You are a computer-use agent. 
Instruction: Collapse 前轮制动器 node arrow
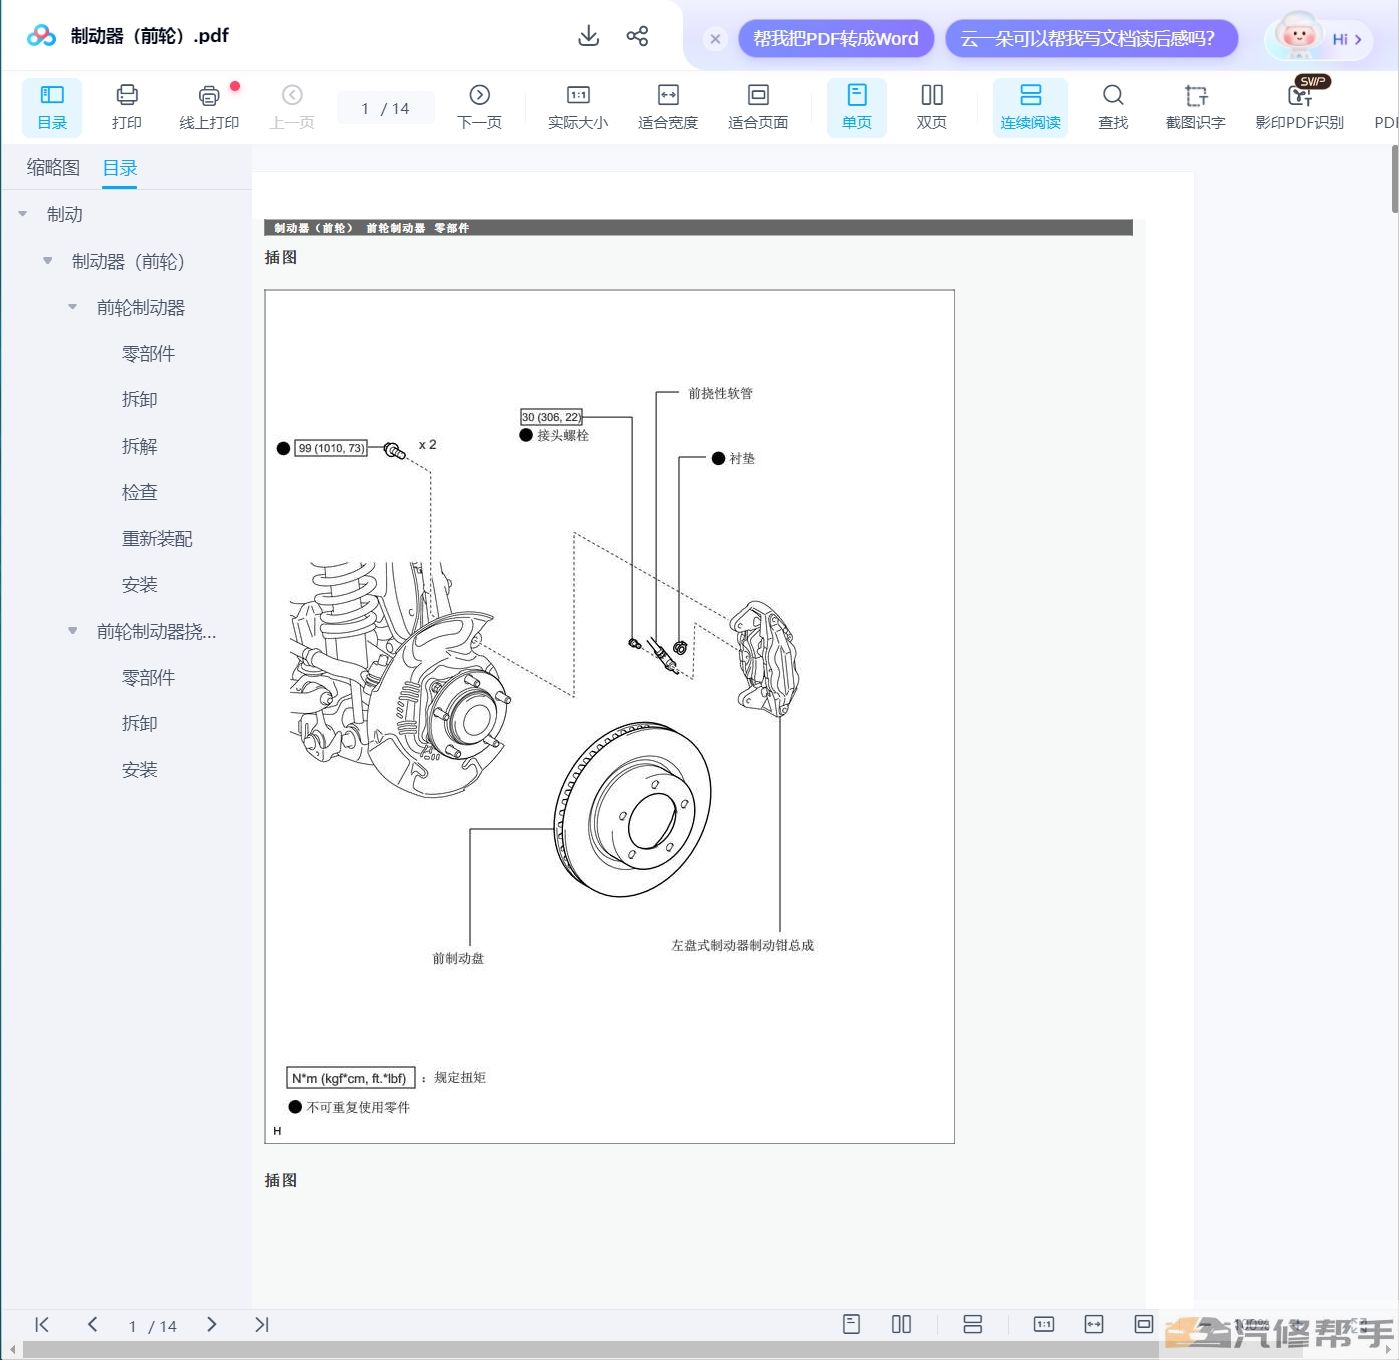click(72, 307)
